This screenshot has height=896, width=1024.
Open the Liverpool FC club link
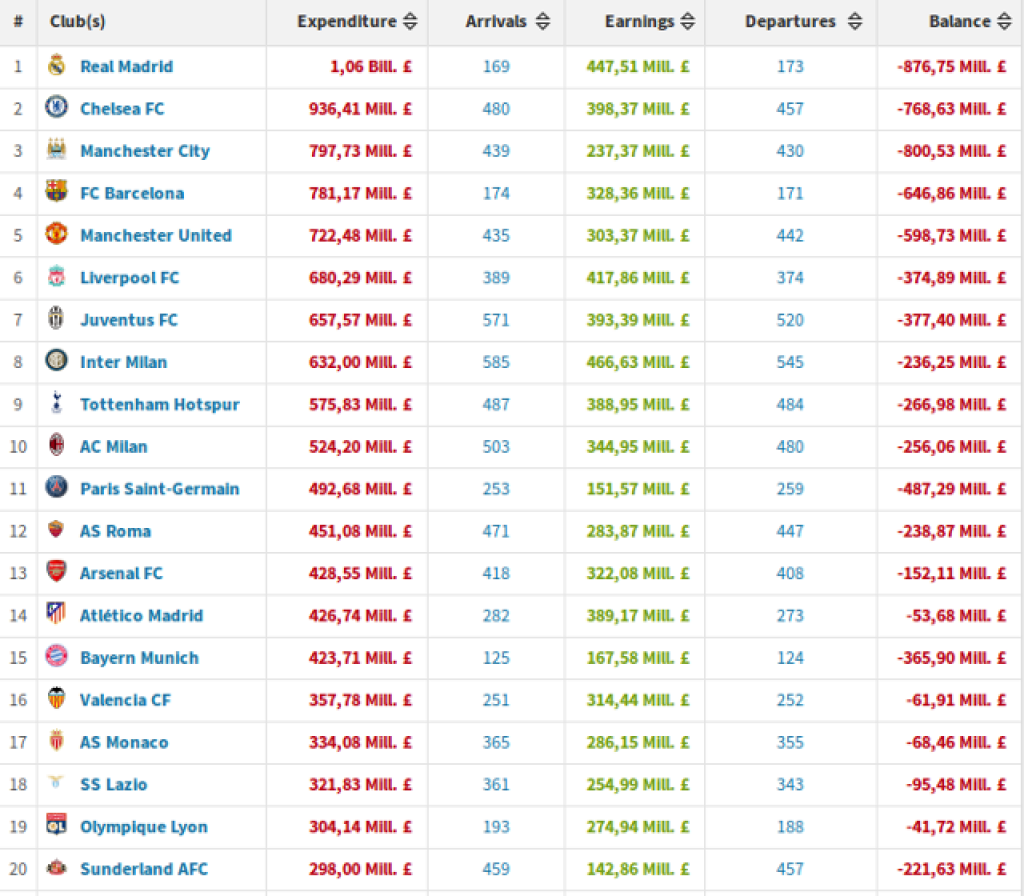[x=129, y=278]
